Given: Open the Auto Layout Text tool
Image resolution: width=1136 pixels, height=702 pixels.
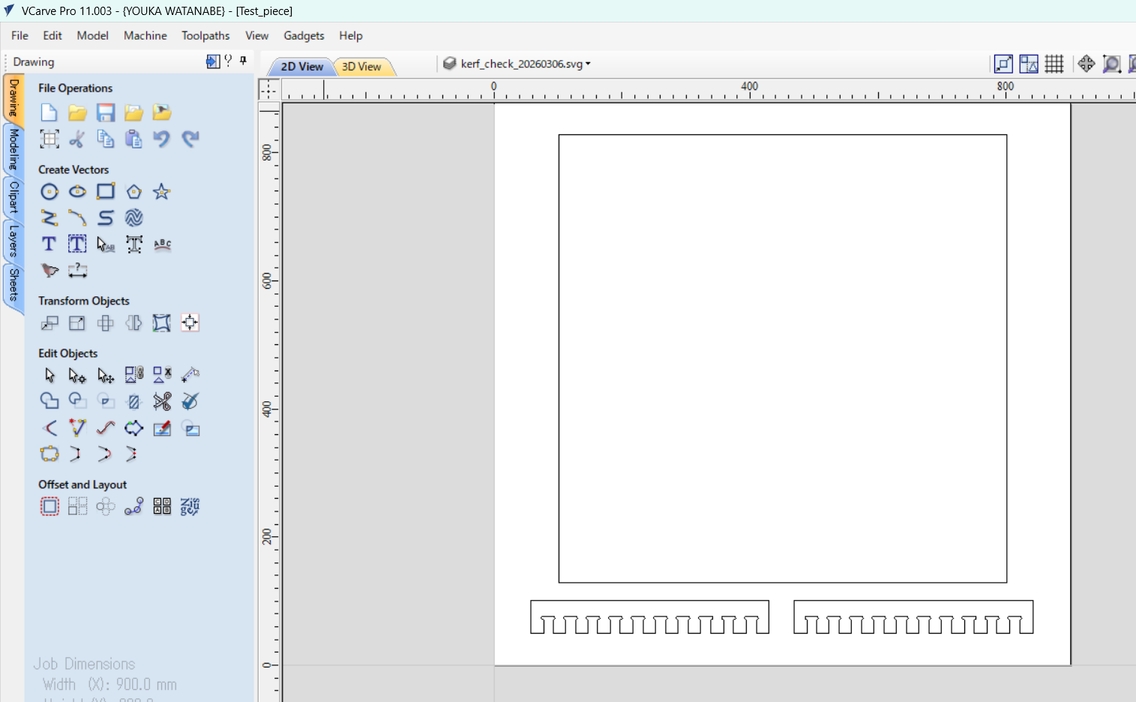Looking at the screenshot, I should pyautogui.click(x=78, y=244).
